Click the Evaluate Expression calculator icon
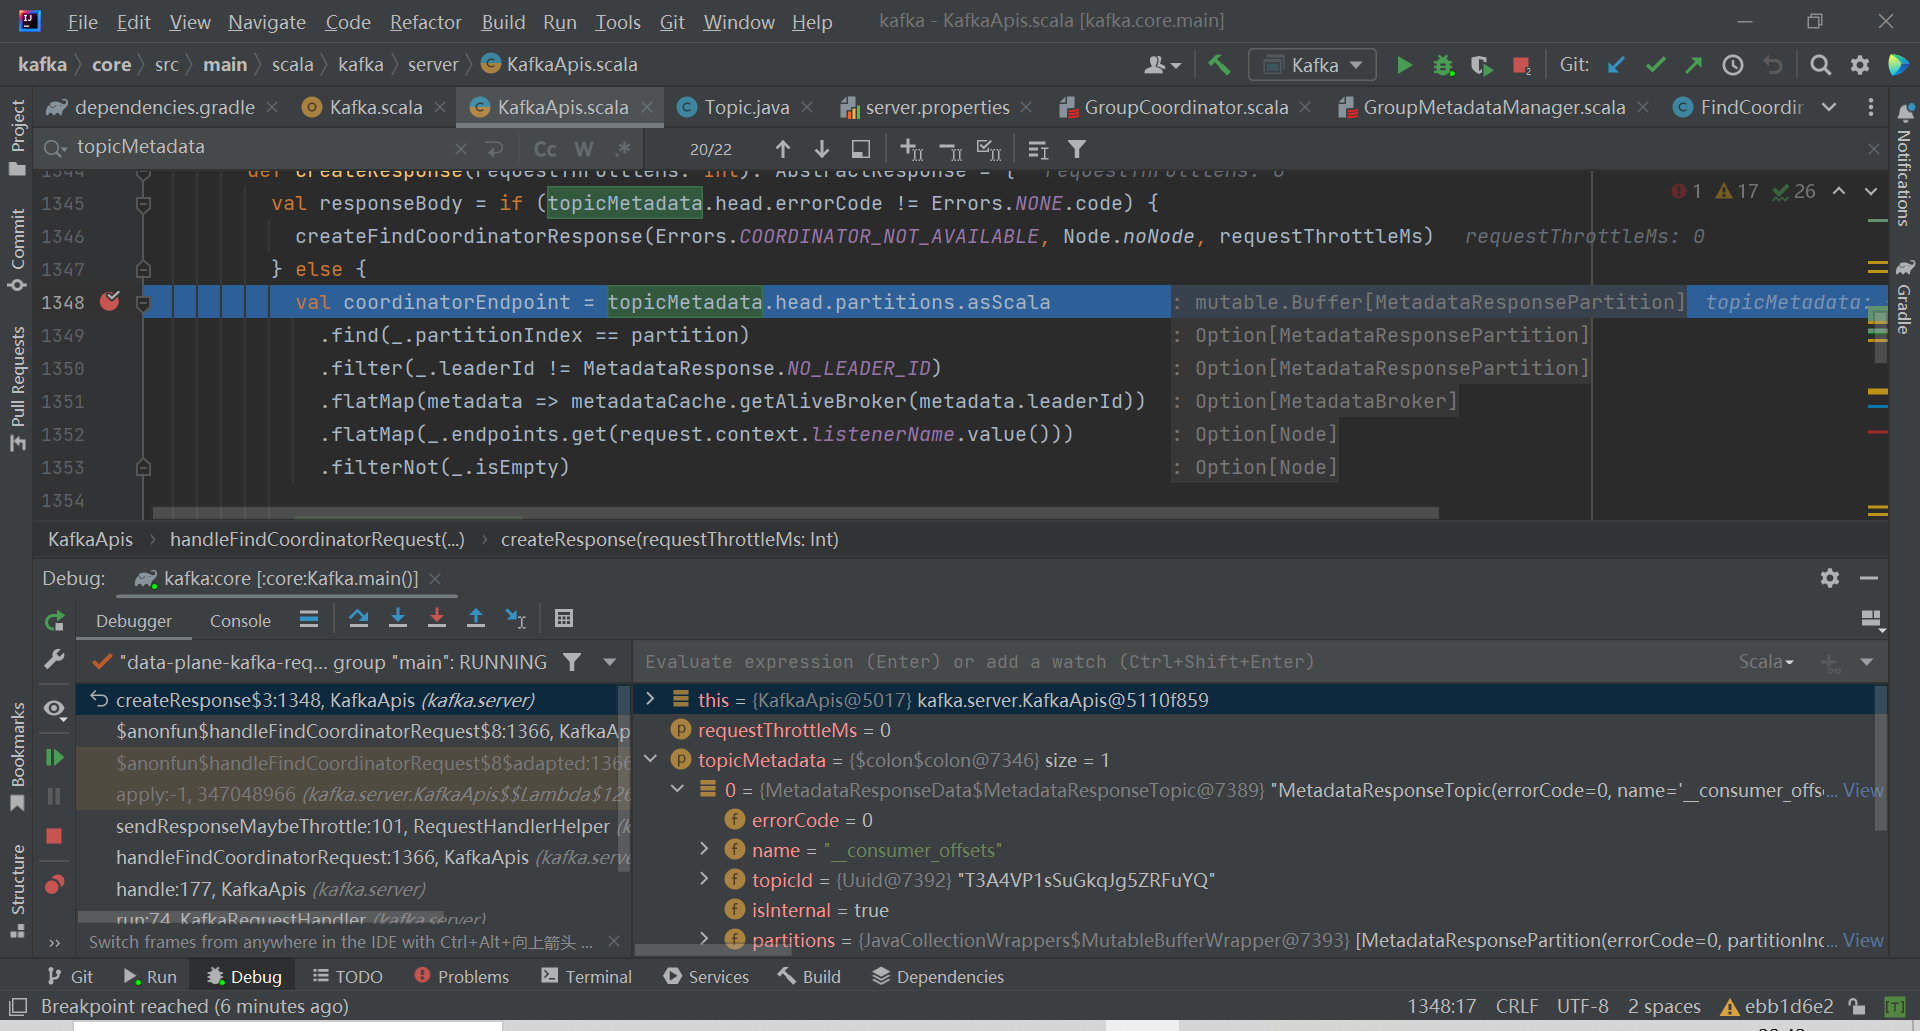The width and height of the screenshot is (1920, 1031). coord(564,619)
